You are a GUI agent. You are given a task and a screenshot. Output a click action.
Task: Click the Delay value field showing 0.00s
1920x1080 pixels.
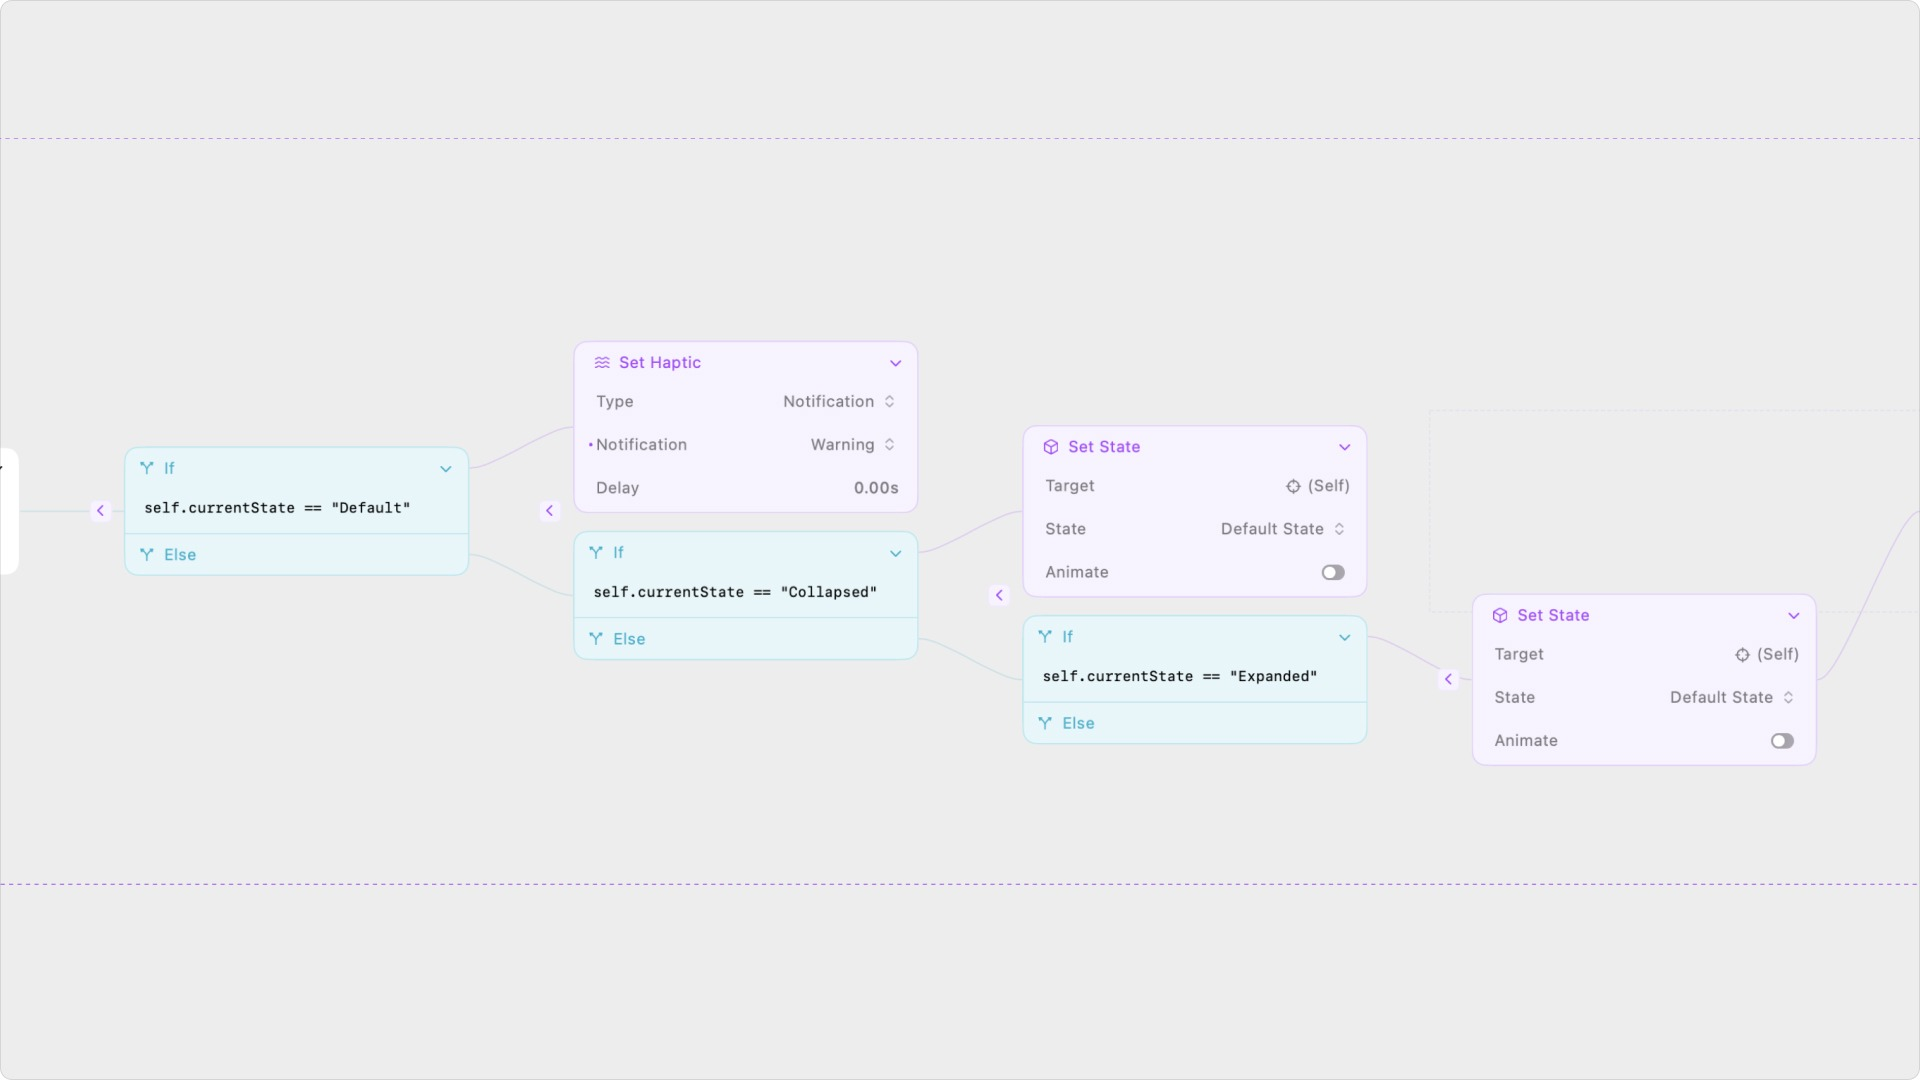[x=875, y=488]
